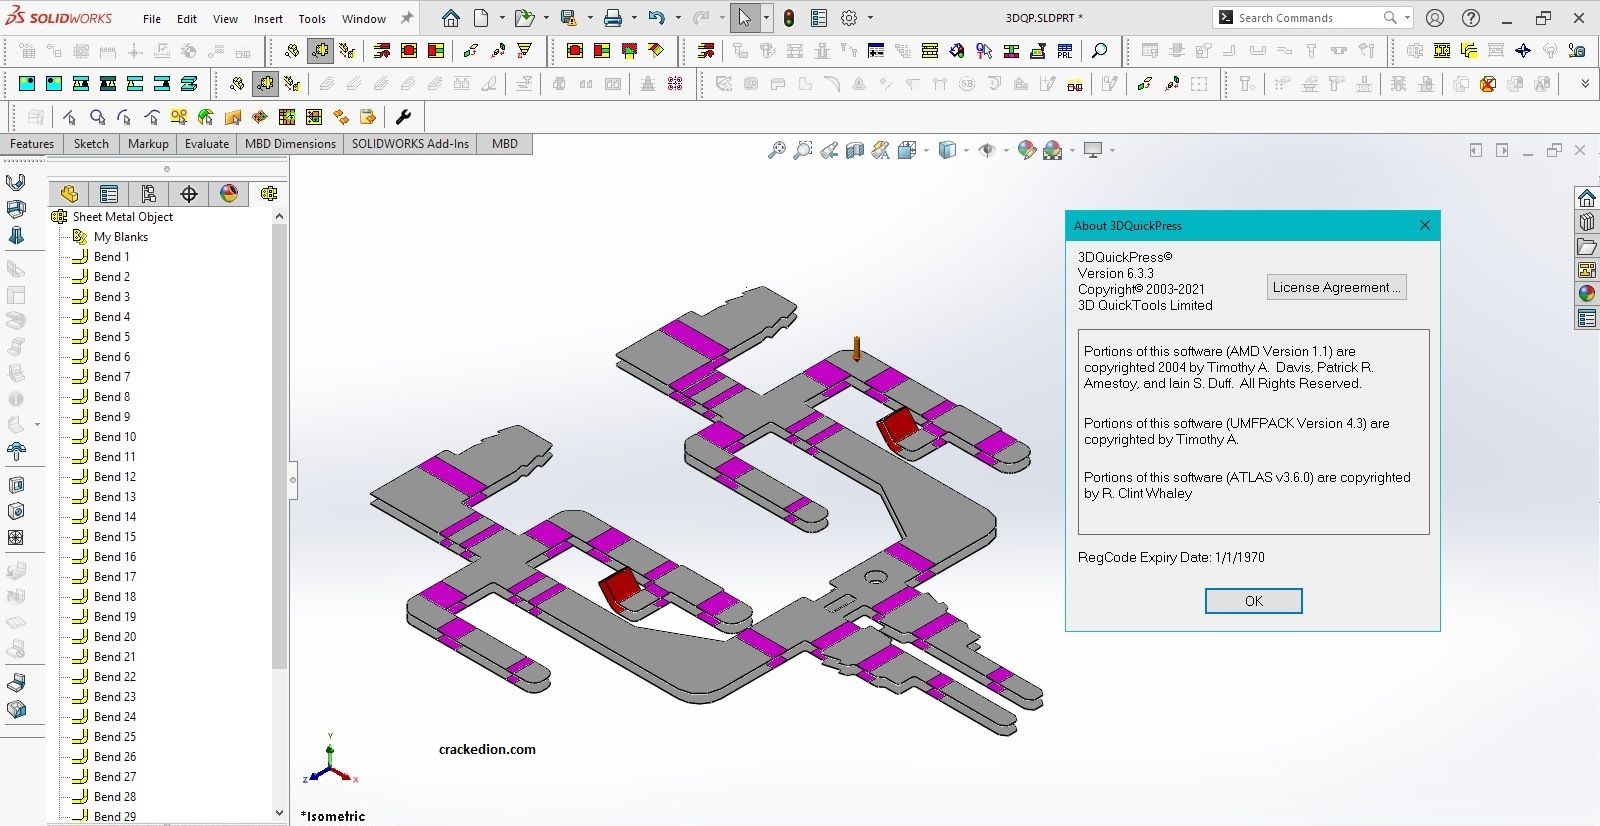Image resolution: width=1600 pixels, height=826 pixels.
Task: Click the blue four-point star toolbar icon
Action: (1523, 51)
